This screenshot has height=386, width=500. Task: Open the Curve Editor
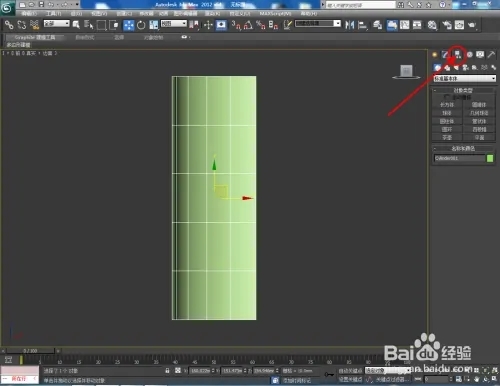[x=404, y=25]
